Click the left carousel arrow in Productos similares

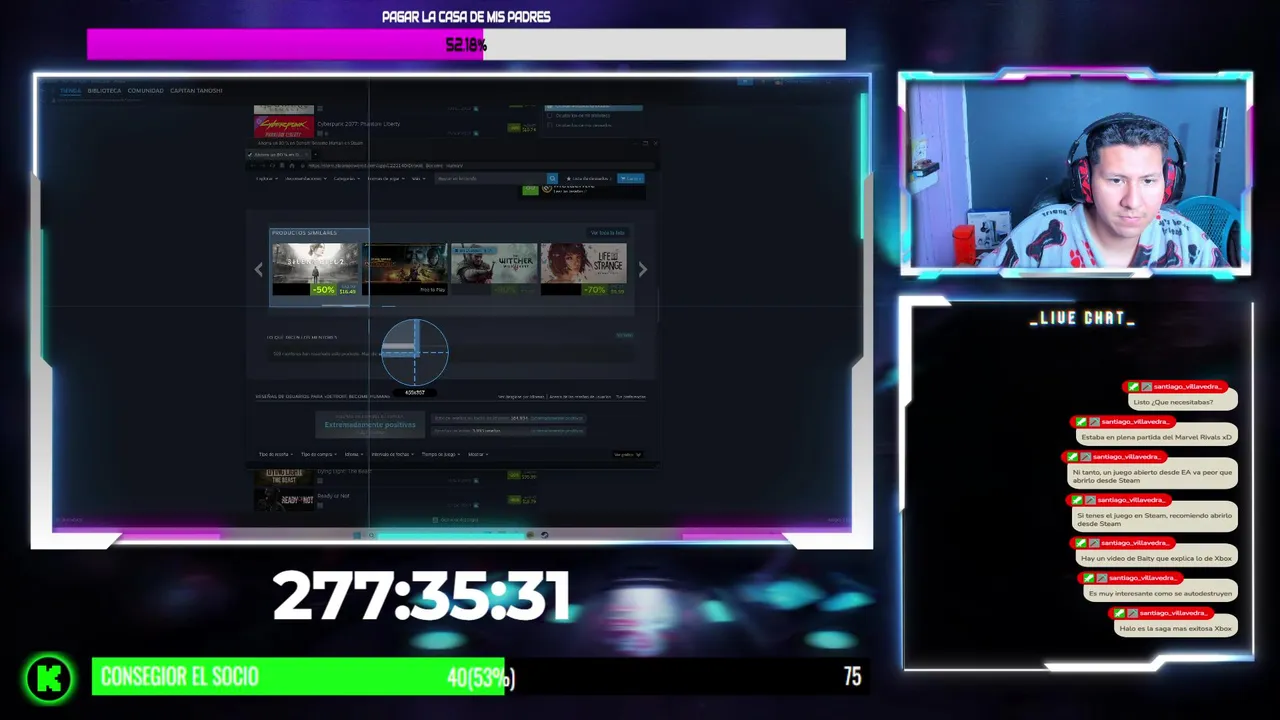tap(258, 269)
